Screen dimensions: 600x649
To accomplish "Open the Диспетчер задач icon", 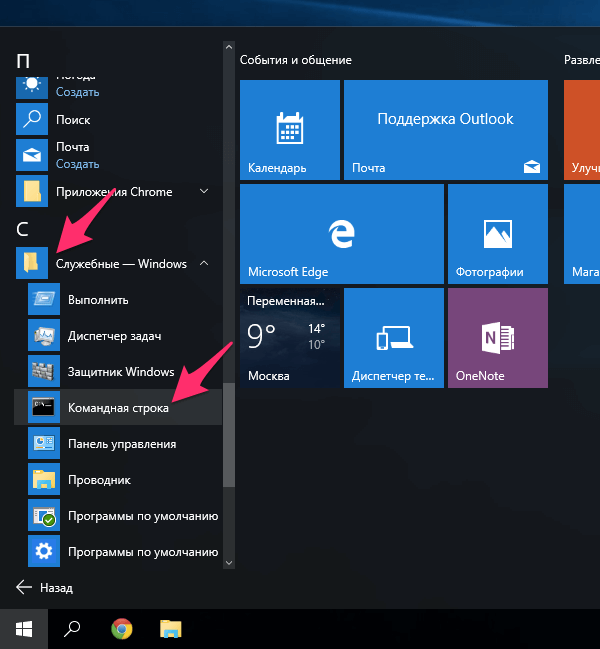I will coord(44,335).
